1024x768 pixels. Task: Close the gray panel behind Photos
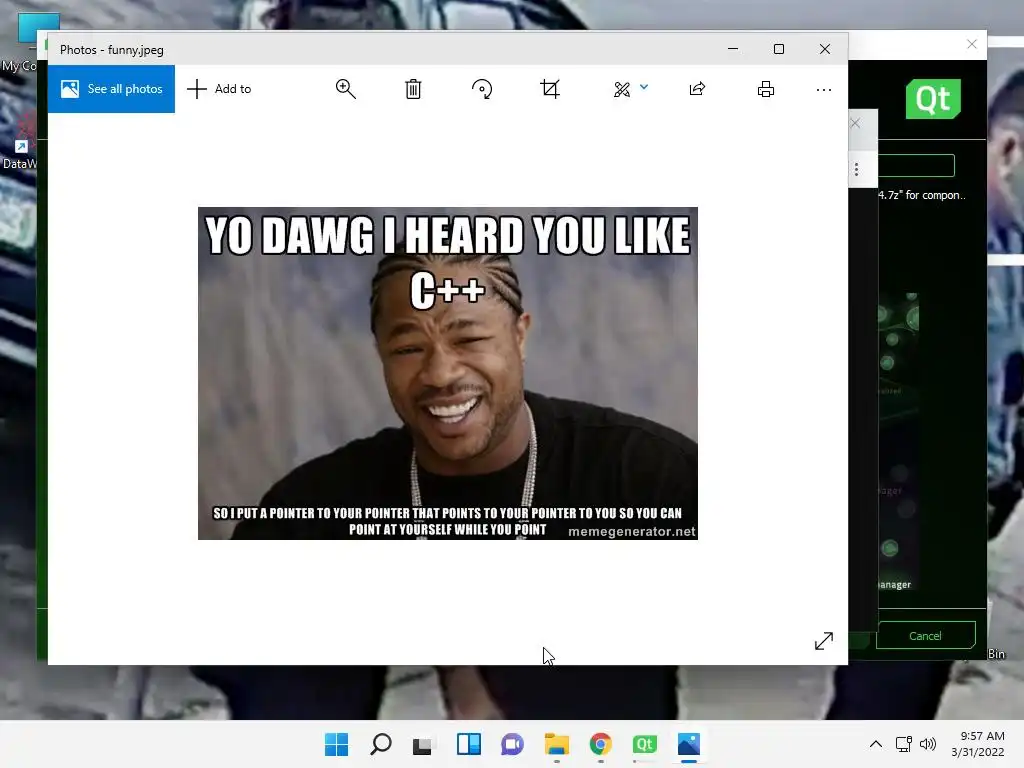[x=856, y=123]
